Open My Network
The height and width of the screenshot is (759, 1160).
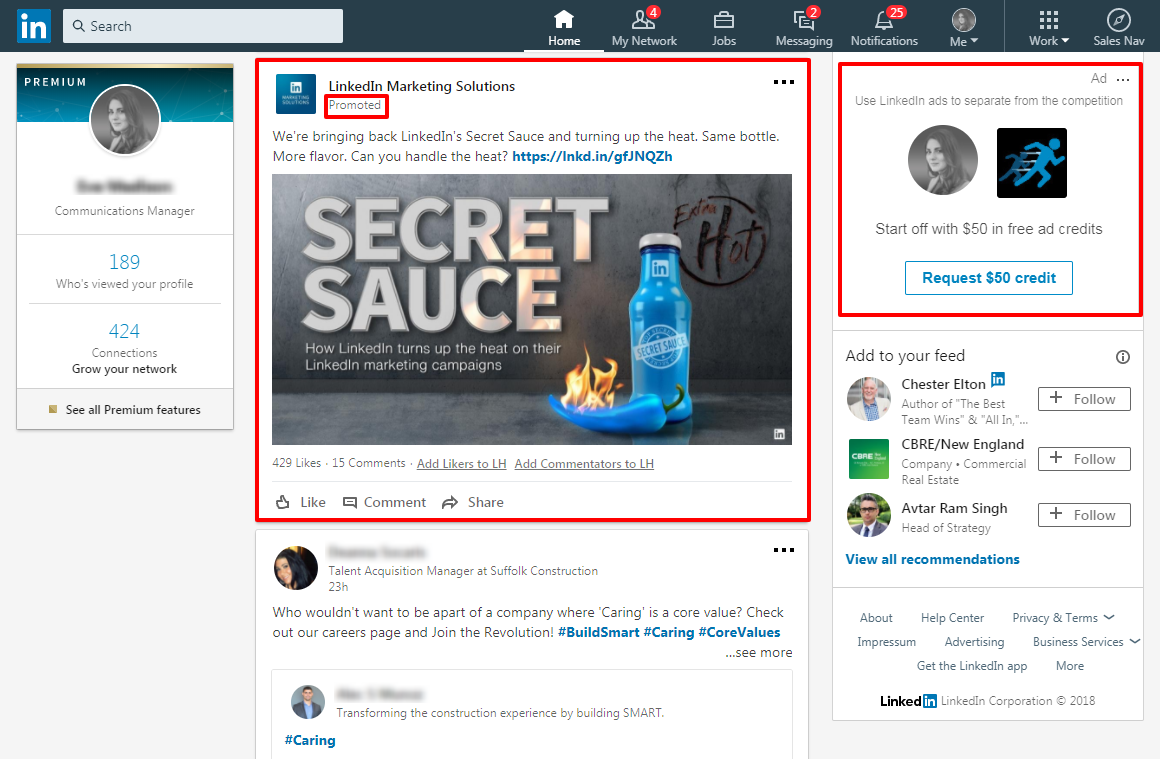[644, 25]
